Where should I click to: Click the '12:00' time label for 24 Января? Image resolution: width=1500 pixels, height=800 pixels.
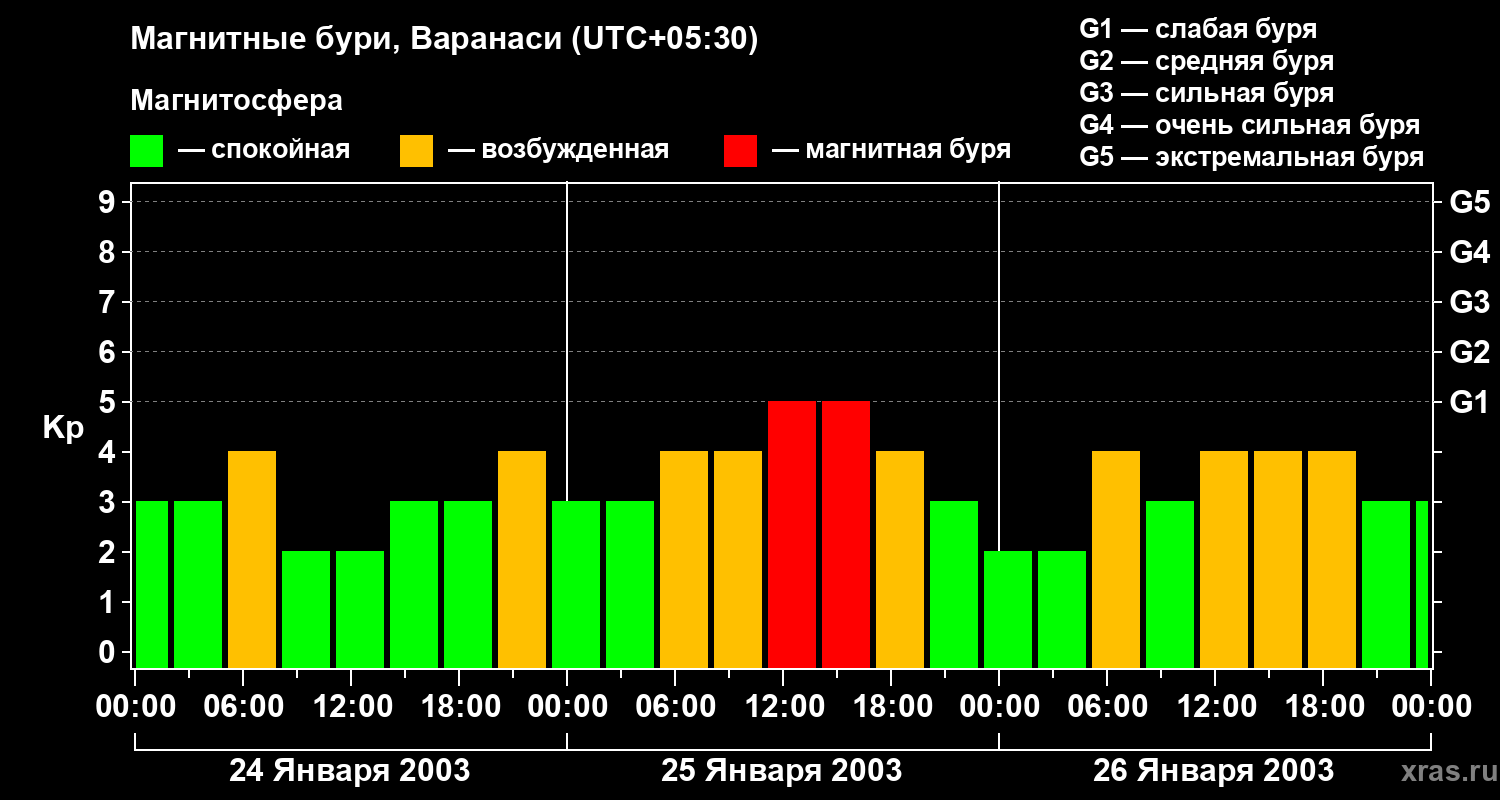351,707
